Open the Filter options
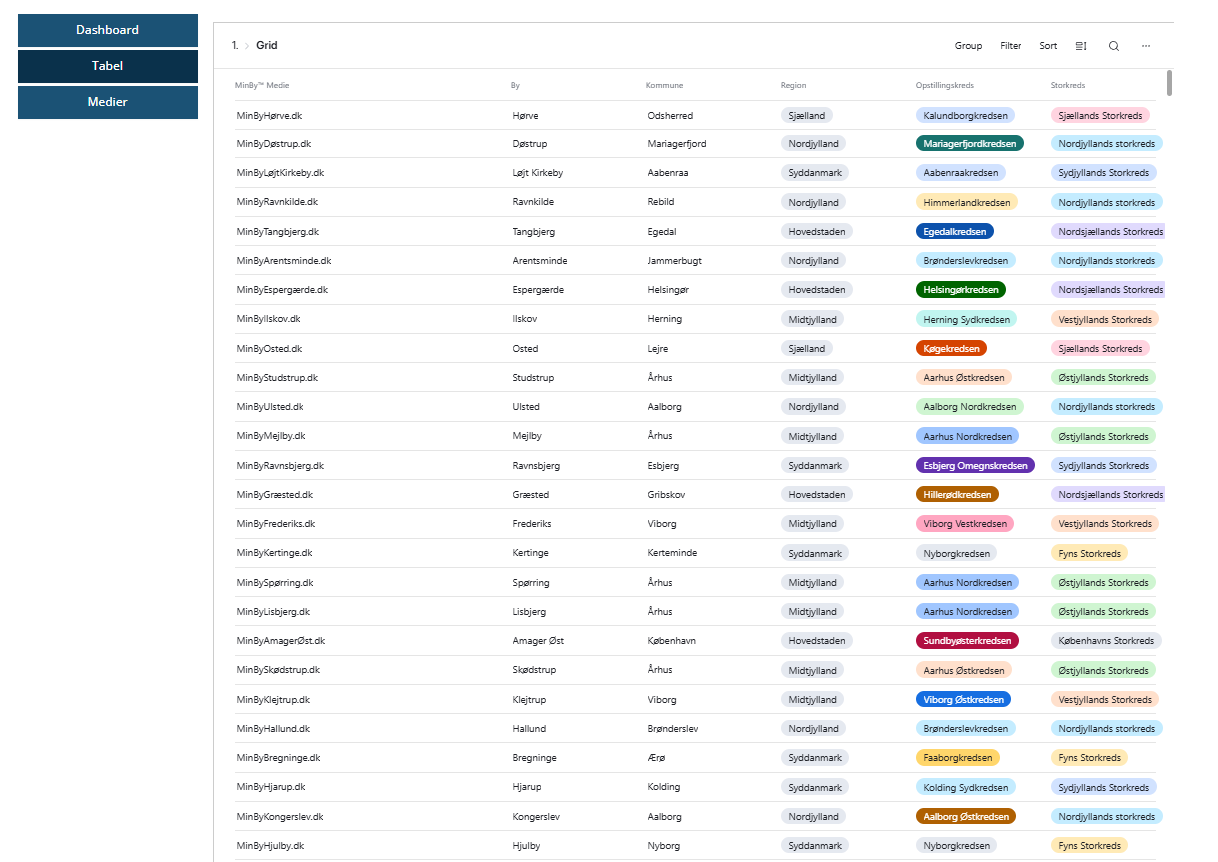 [1011, 46]
